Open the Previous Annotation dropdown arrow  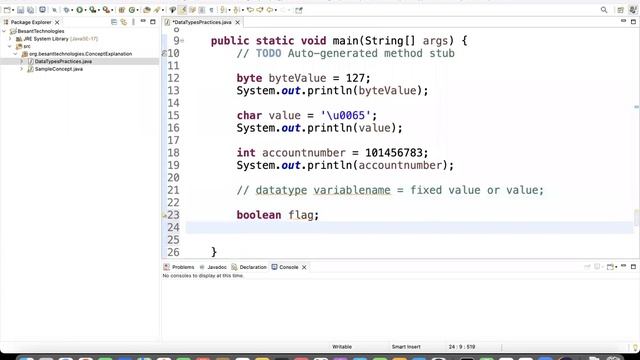pyautogui.click(x=242, y=10)
